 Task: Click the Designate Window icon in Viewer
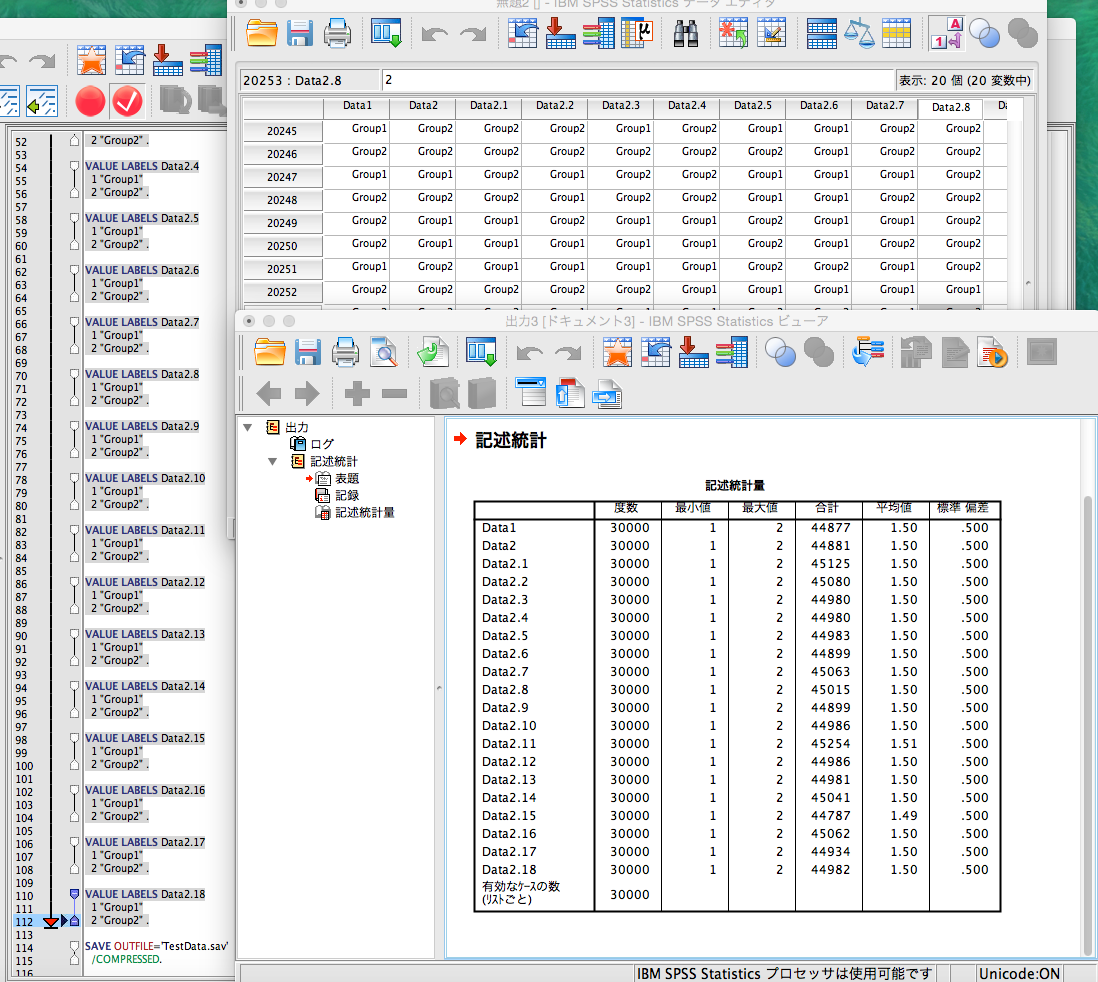1041,352
